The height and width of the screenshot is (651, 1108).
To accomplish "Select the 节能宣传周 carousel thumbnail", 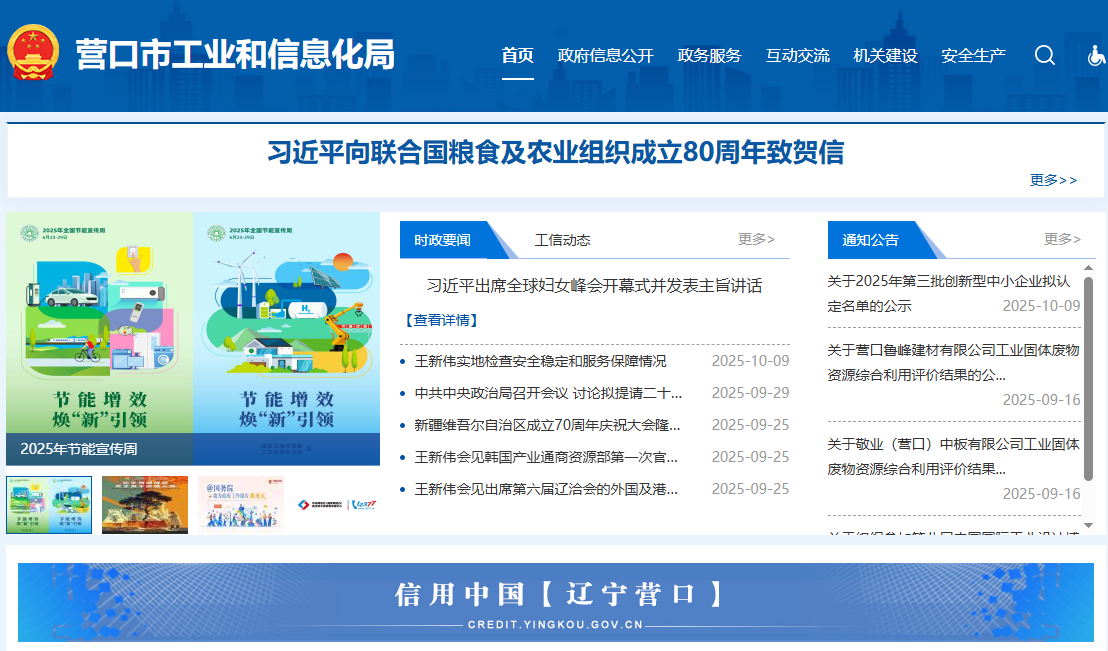I will click(x=49, y=504).
